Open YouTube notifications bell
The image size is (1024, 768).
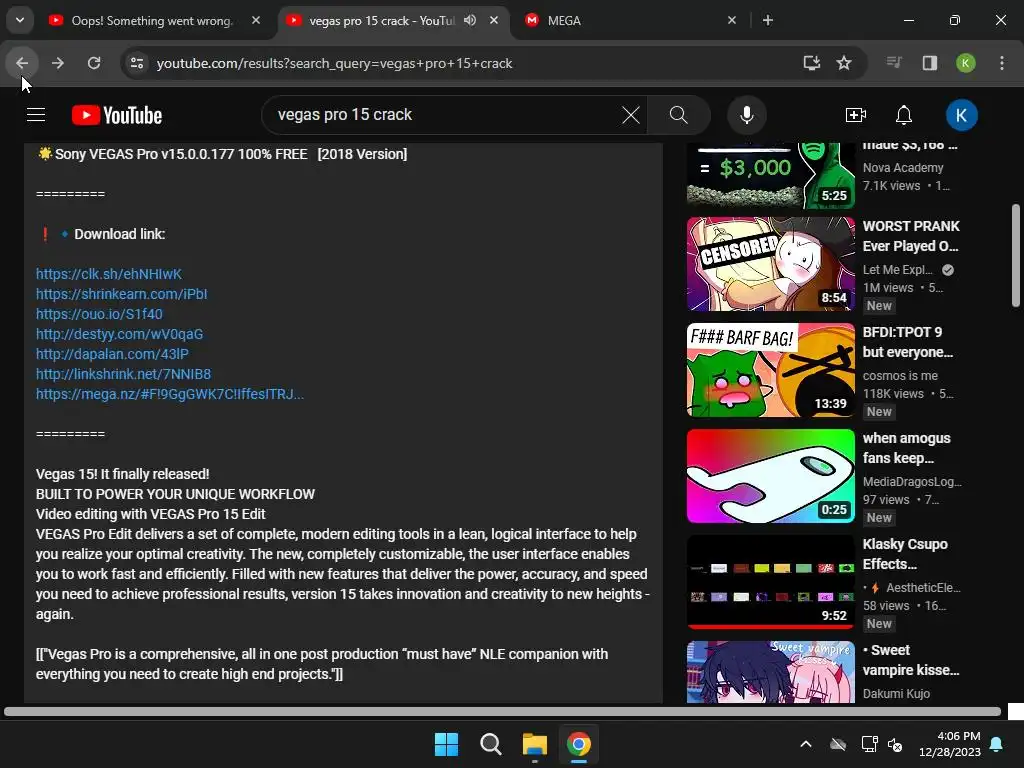[904, 115]
